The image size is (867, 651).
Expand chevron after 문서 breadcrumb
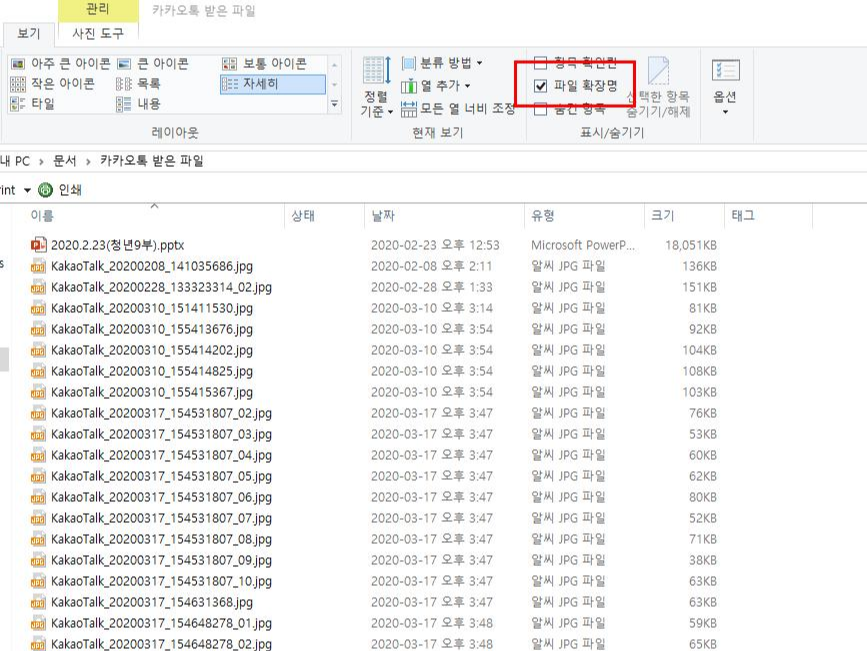click(88, 162)
